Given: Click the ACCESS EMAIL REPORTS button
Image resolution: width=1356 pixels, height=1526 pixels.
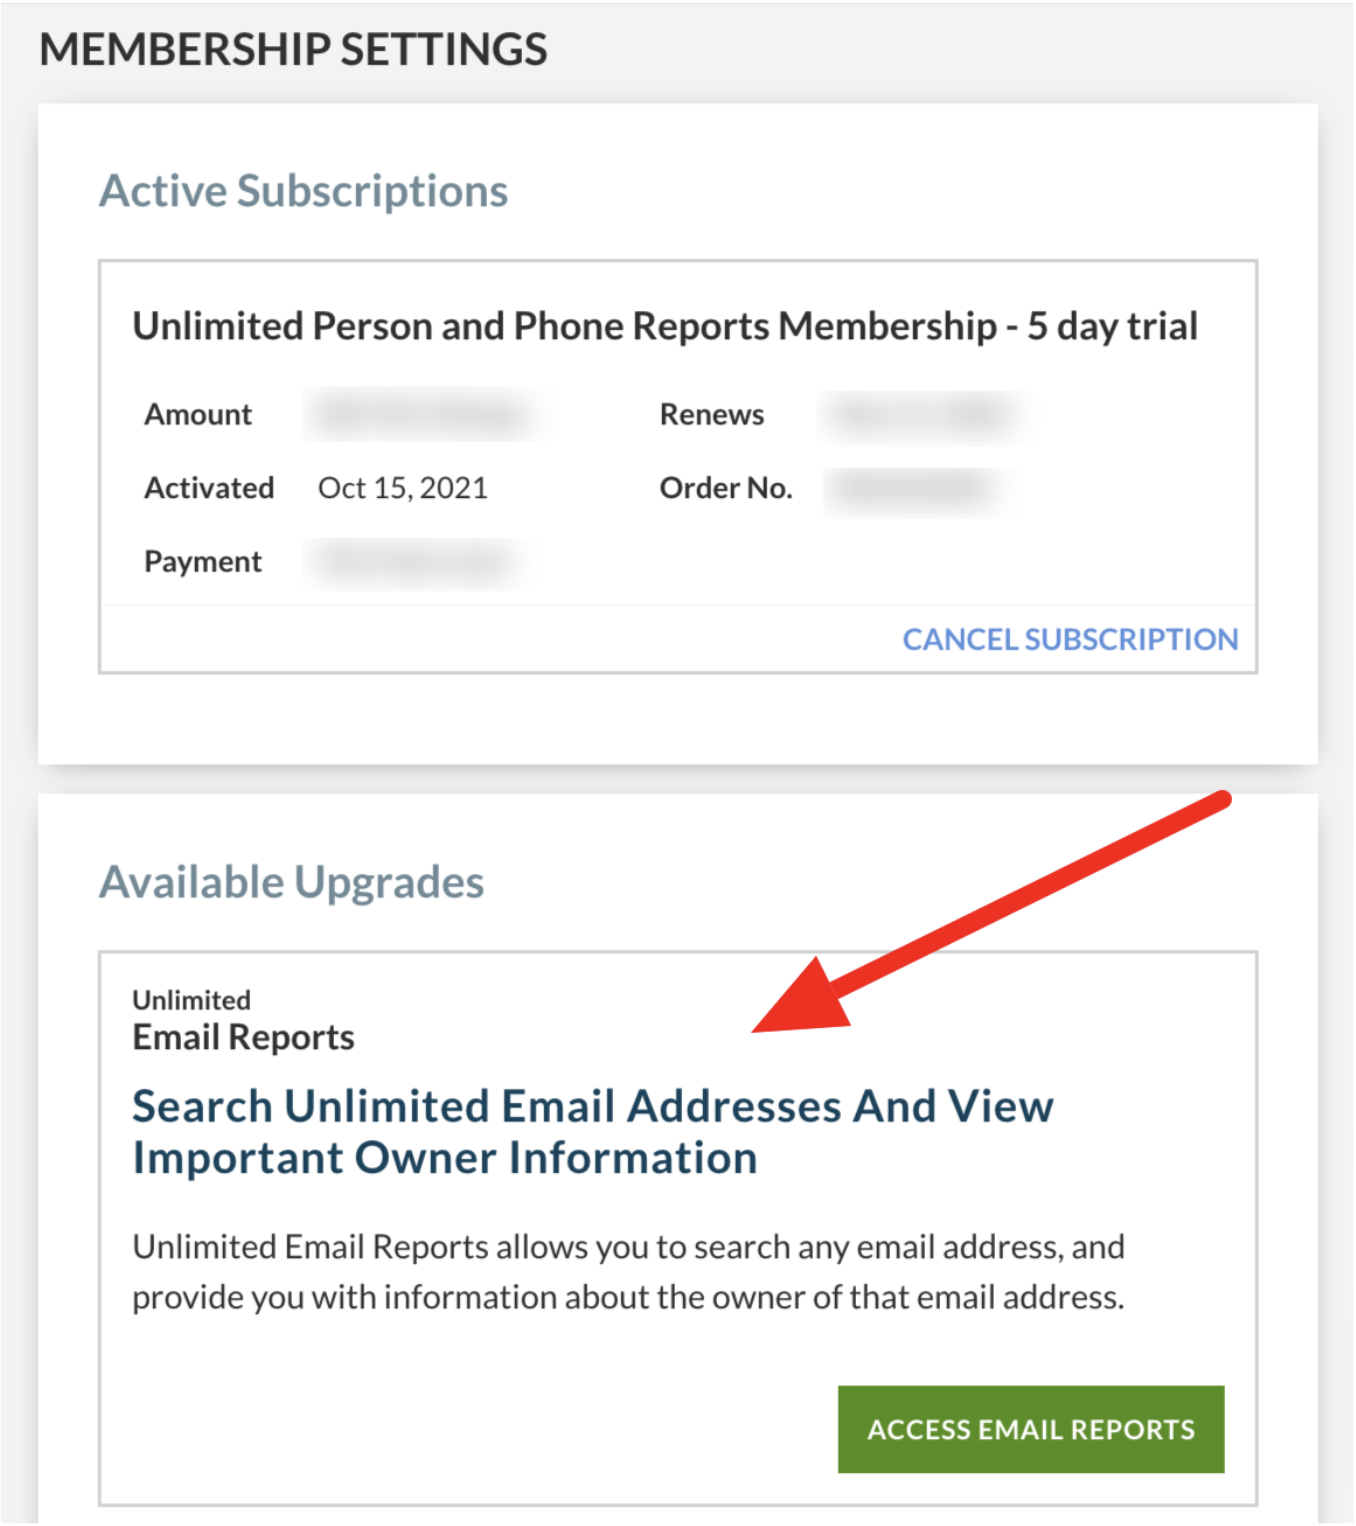Looking at the screenshot, I should 1030,1429.
